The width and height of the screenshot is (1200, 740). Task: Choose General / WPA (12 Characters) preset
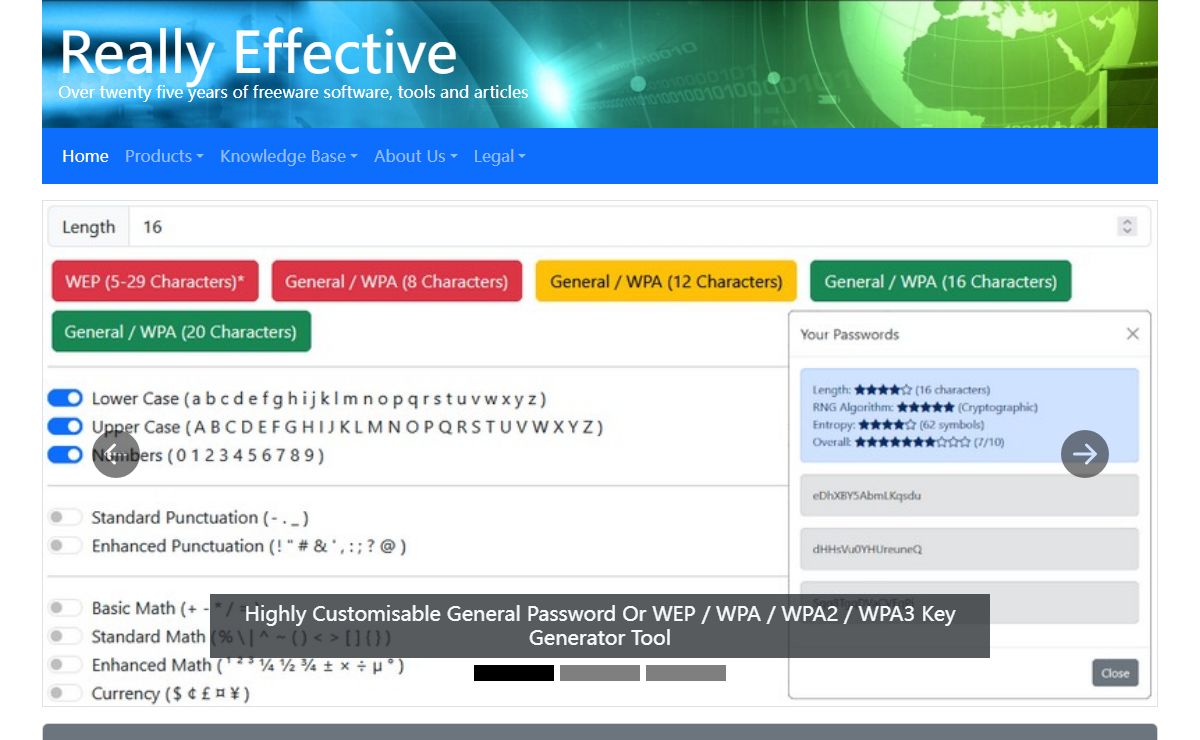(666, 282)
